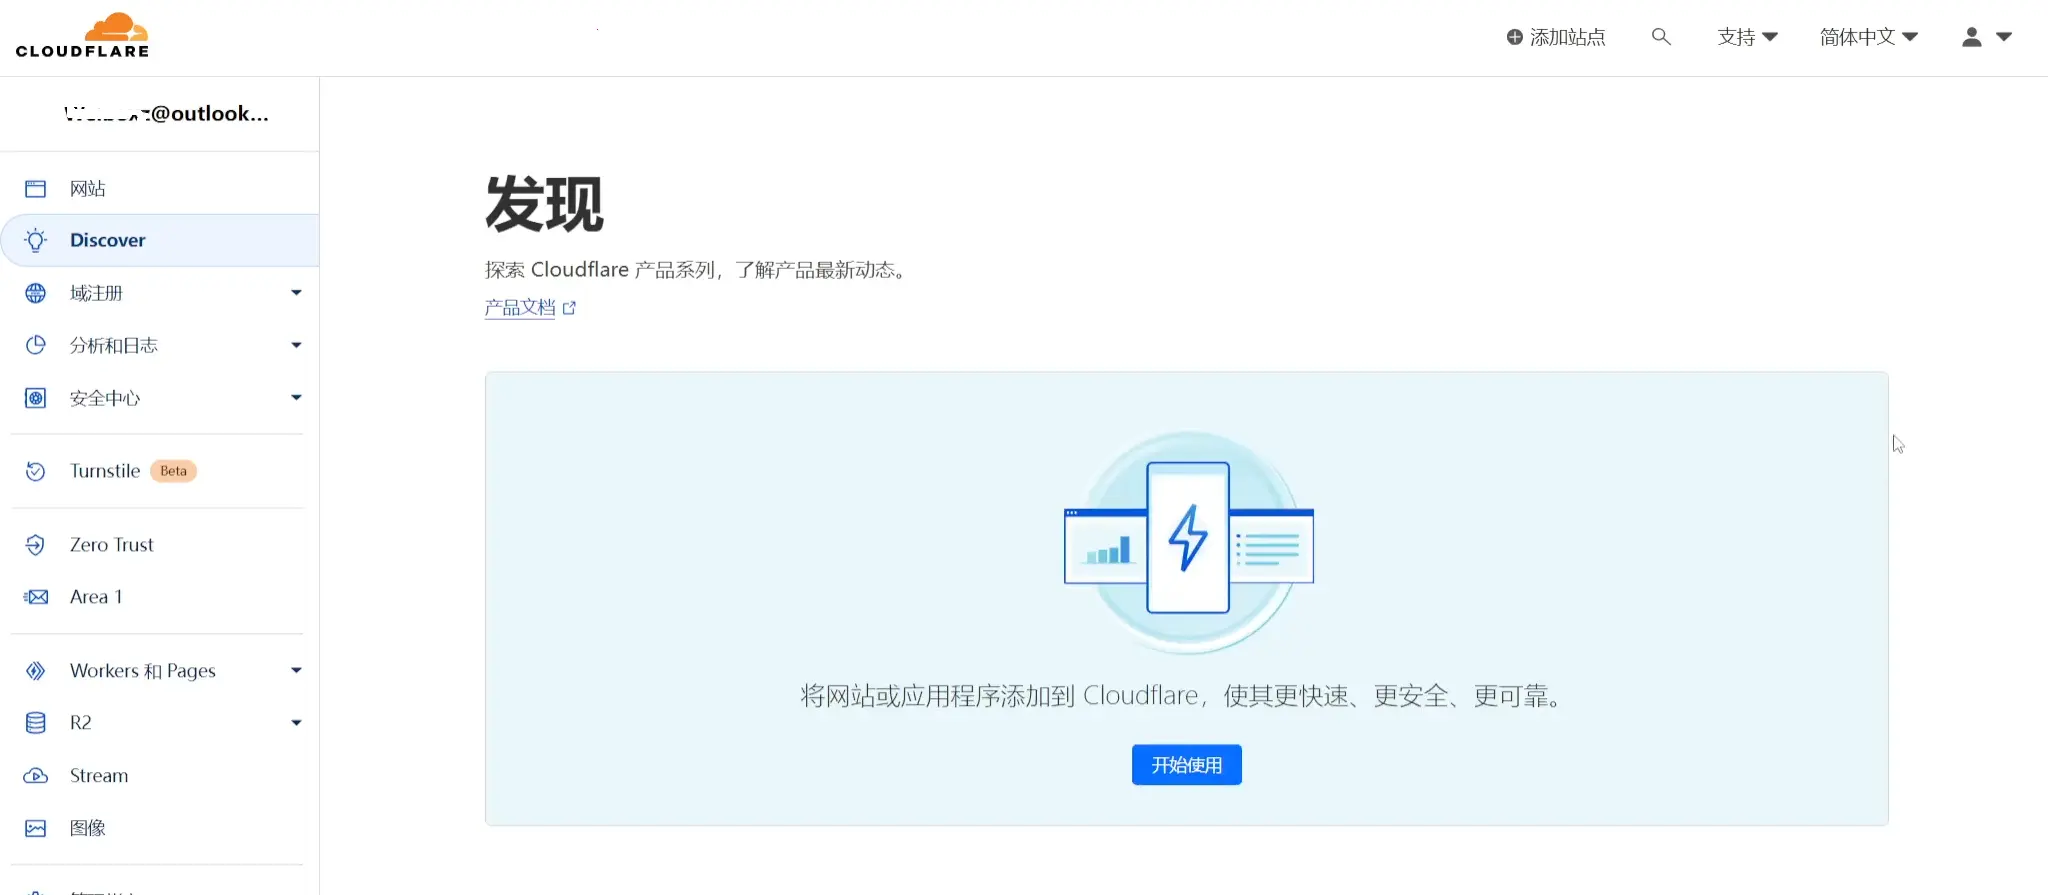Click the Zero Trust icon
Screen dimensions: 2048x895
click(x=36, y=545)
